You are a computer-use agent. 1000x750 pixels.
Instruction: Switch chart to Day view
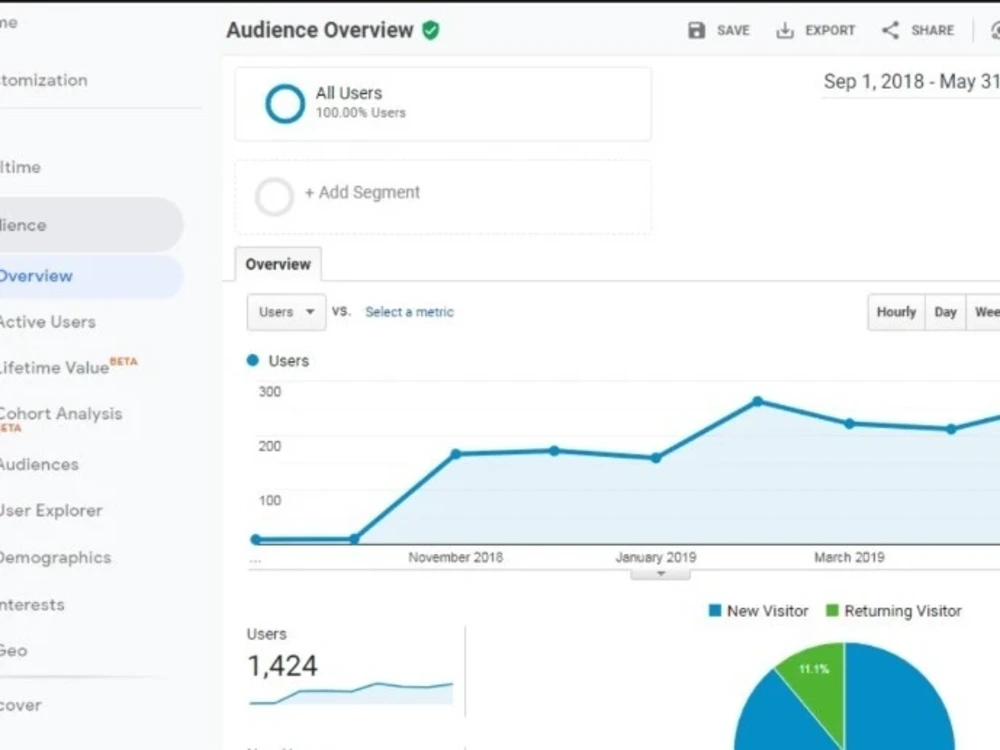click(x=945, y=312)
